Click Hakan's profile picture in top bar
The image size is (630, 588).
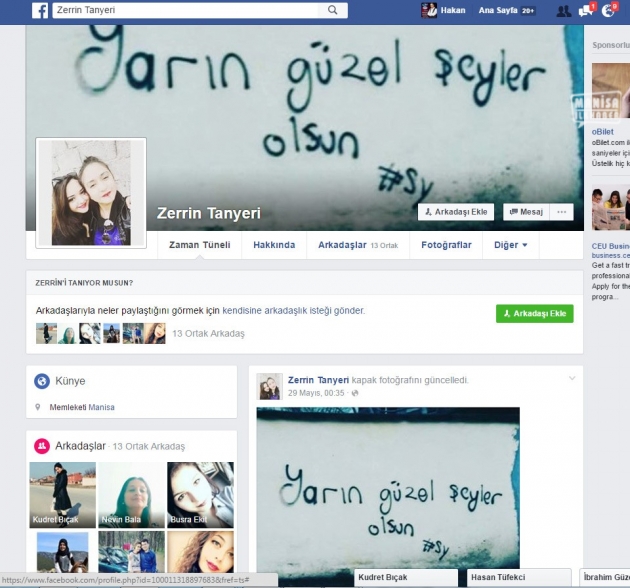(429, 10)
